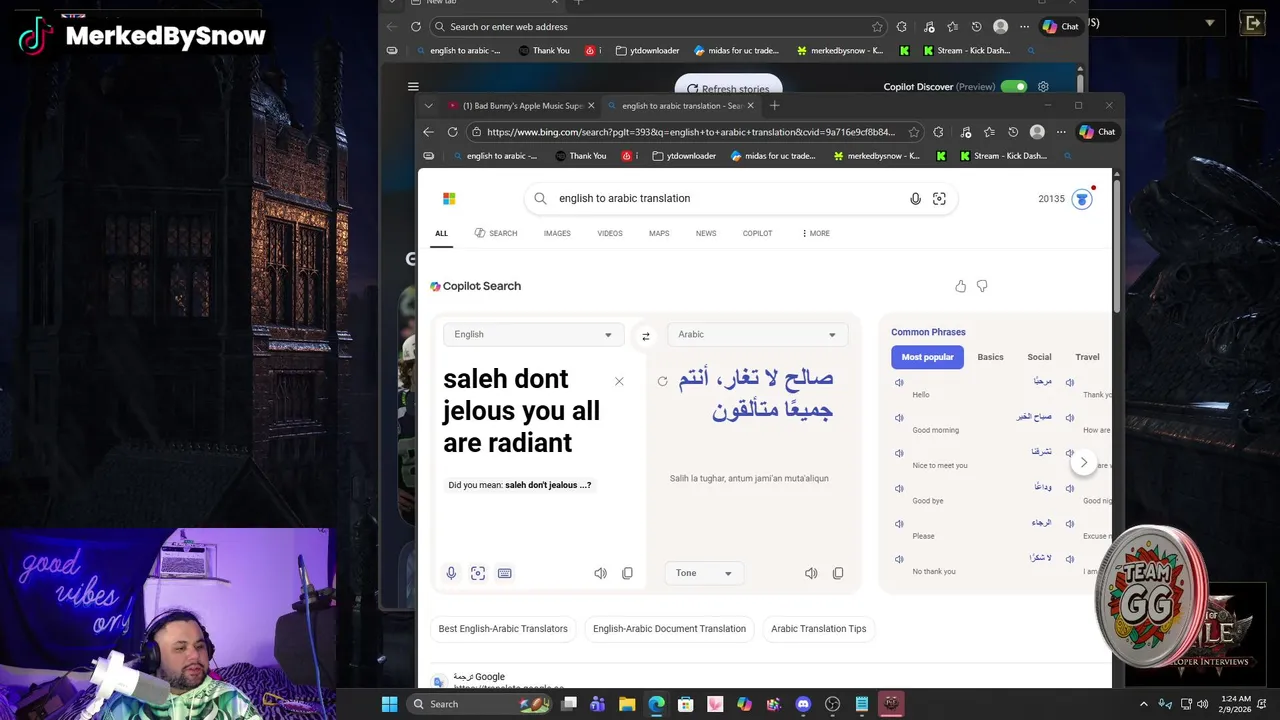Open the Tone dropdown

(703, 573)
